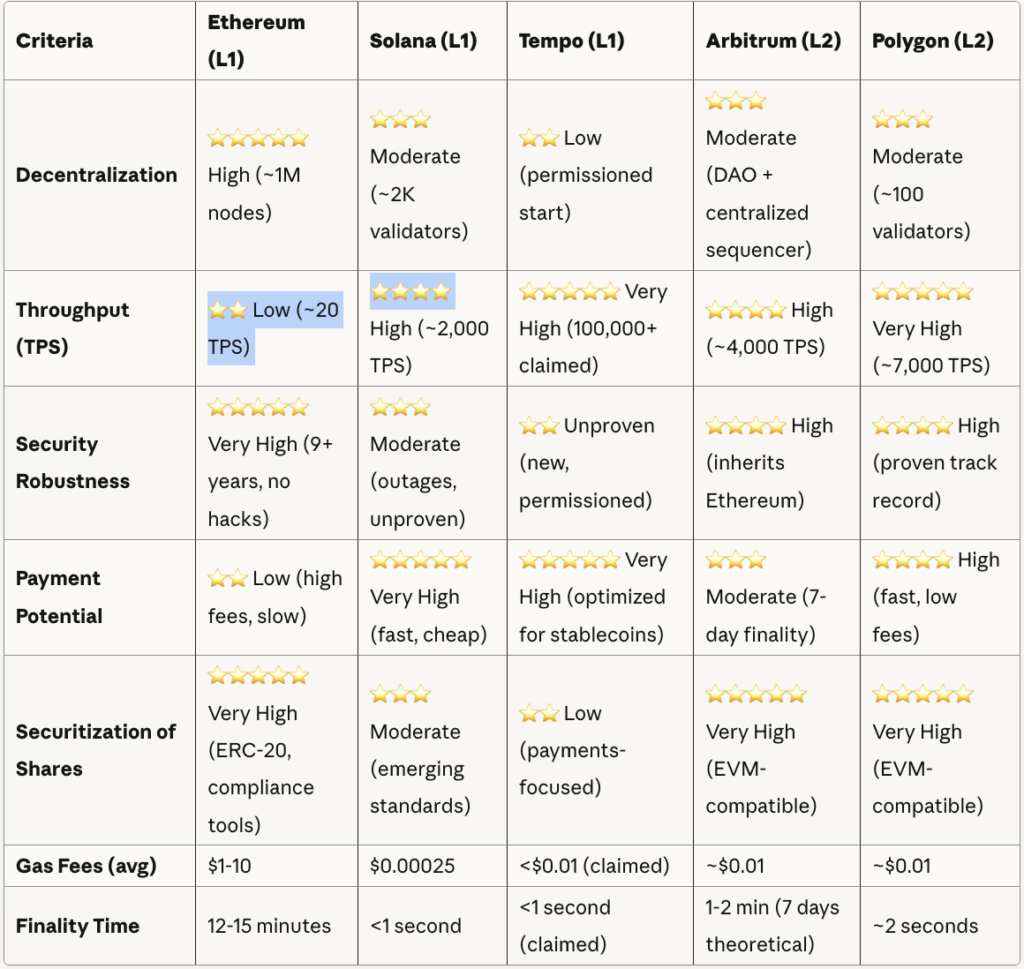Click Arbitrum's three-star Decentralization rating
The height and width of the screenshot is (969, 1024).
pos(735,101)
